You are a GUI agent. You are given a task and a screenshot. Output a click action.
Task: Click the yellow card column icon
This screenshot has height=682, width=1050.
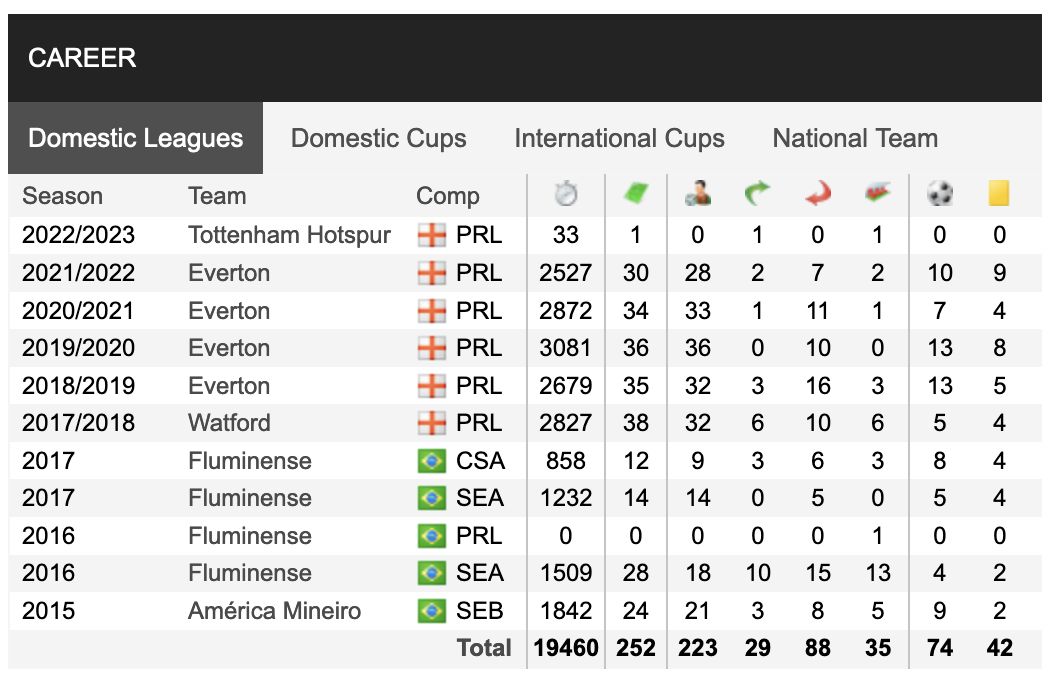tap(998, 194)
